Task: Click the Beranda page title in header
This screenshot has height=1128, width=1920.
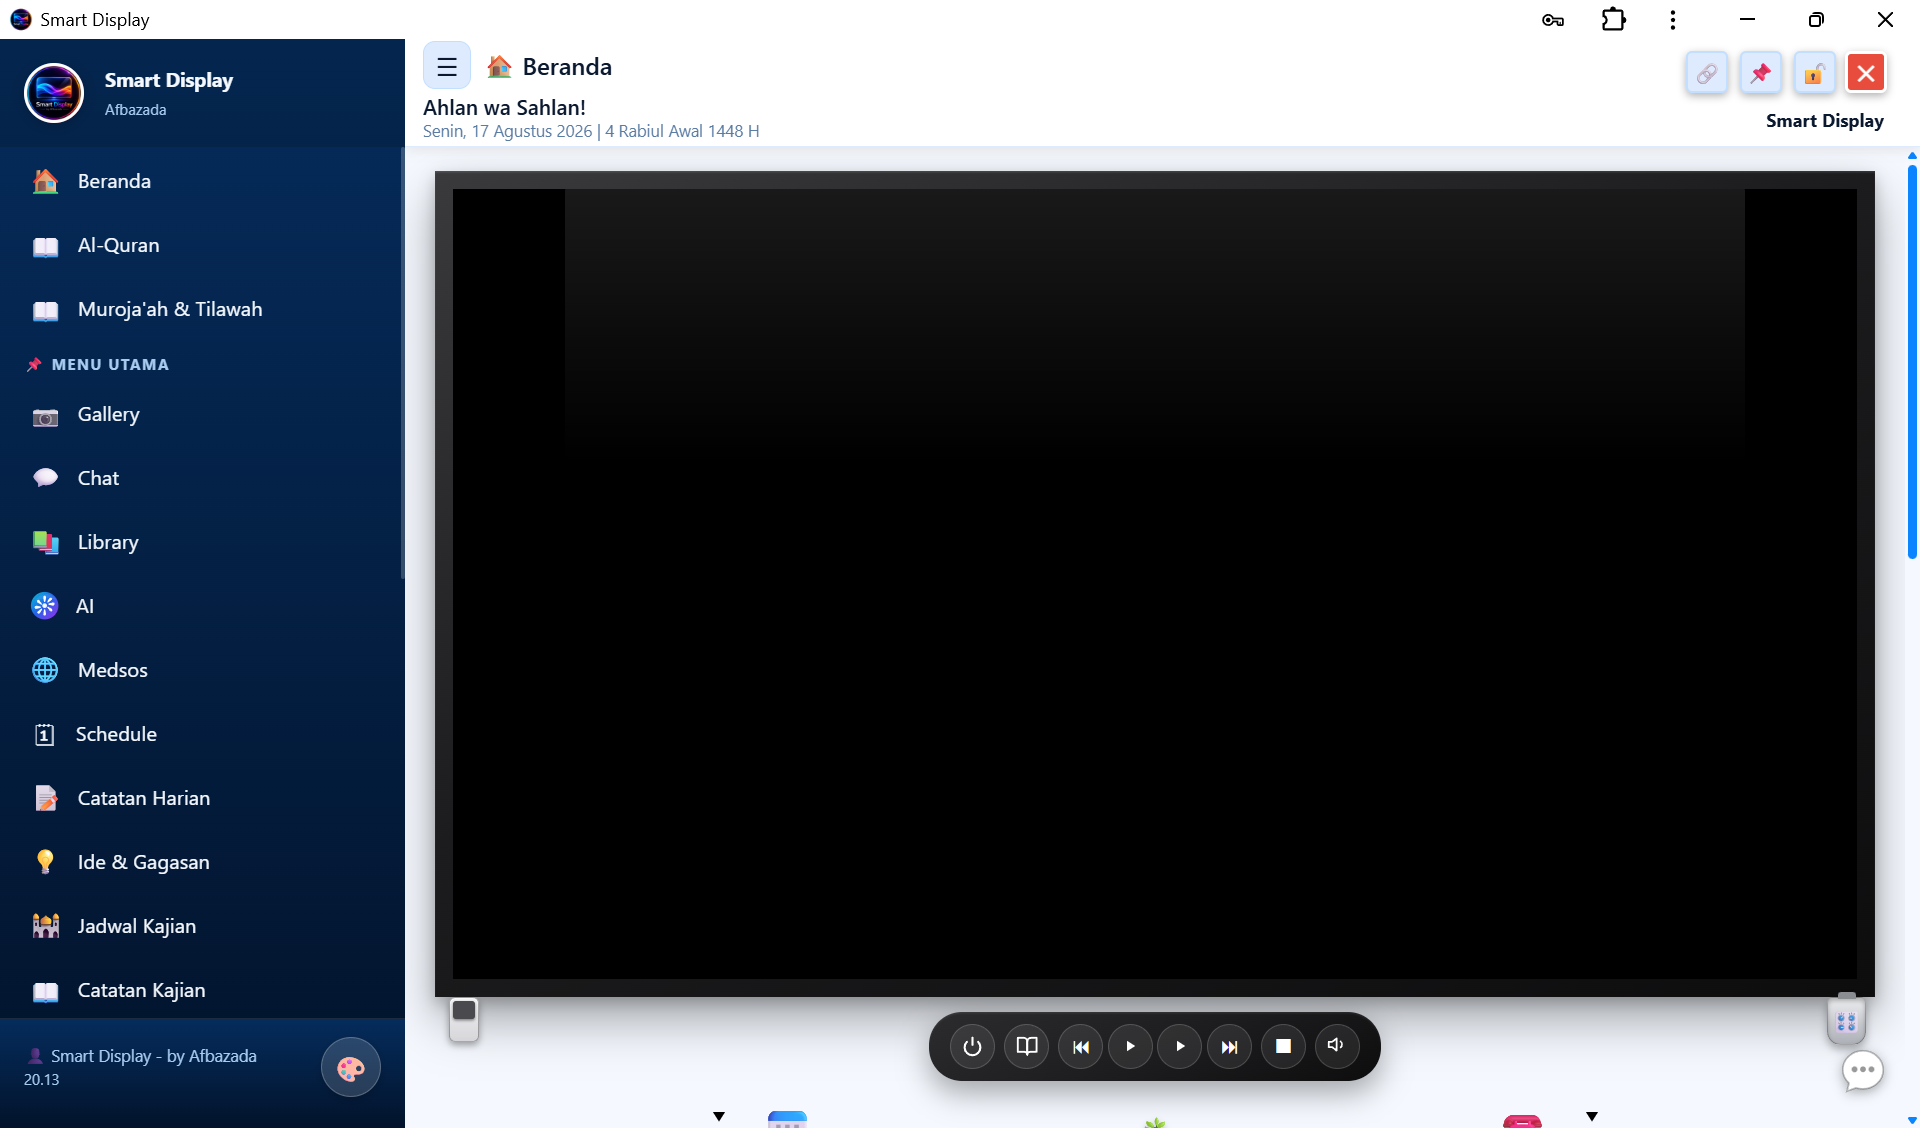Action: [567, 67]
